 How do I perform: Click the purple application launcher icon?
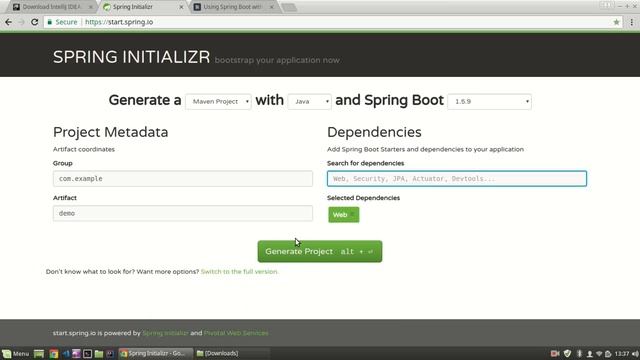76,353
